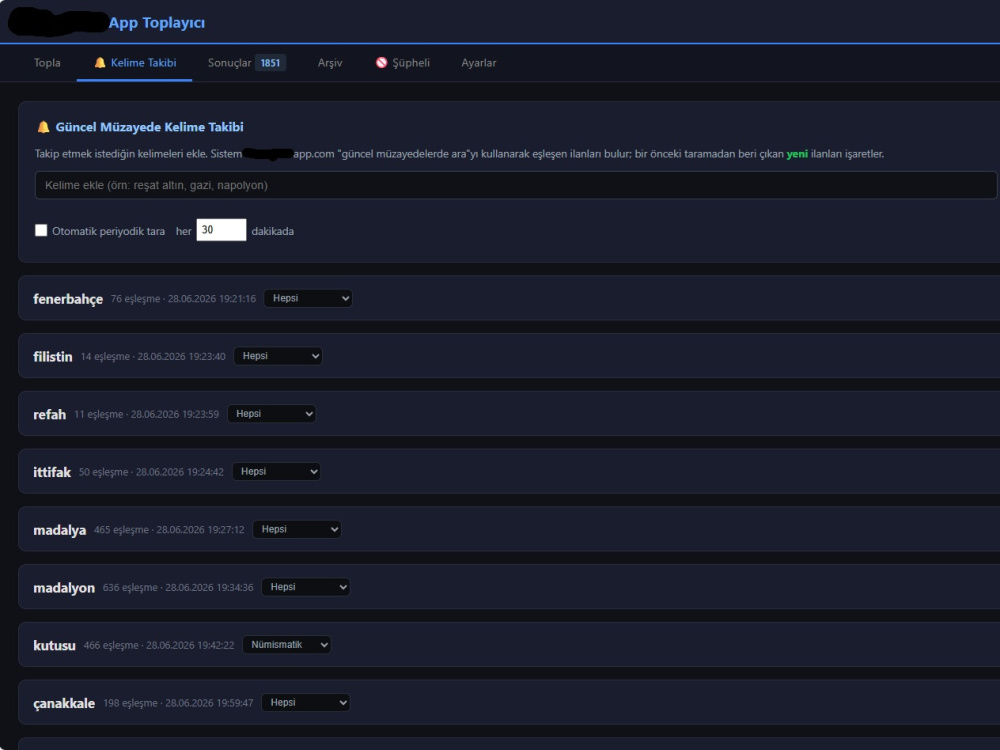
Task: Click the madalya keyword
Action: pos(59,530)
